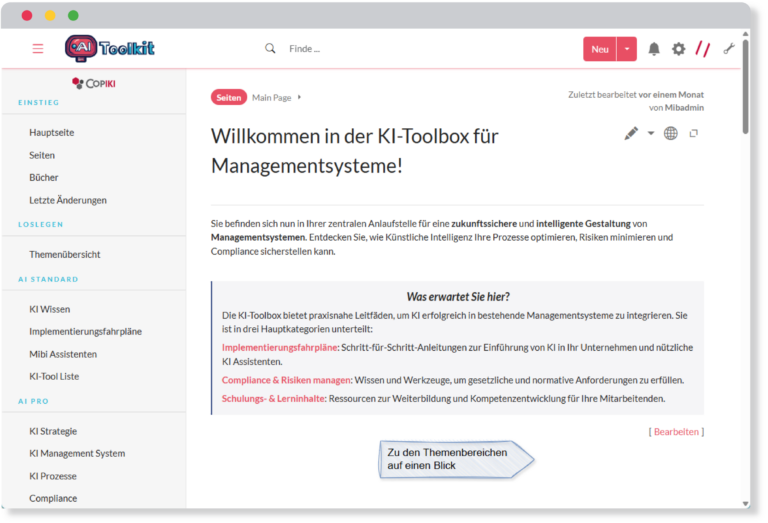Open Hauptseite in the sidebar

coord(51,133)
